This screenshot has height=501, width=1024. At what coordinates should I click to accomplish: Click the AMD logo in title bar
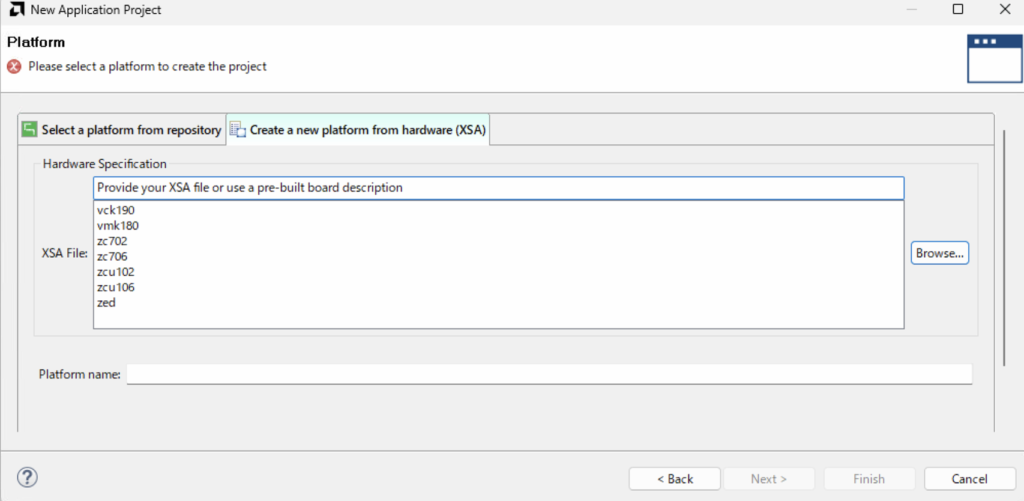coord(15,10)
